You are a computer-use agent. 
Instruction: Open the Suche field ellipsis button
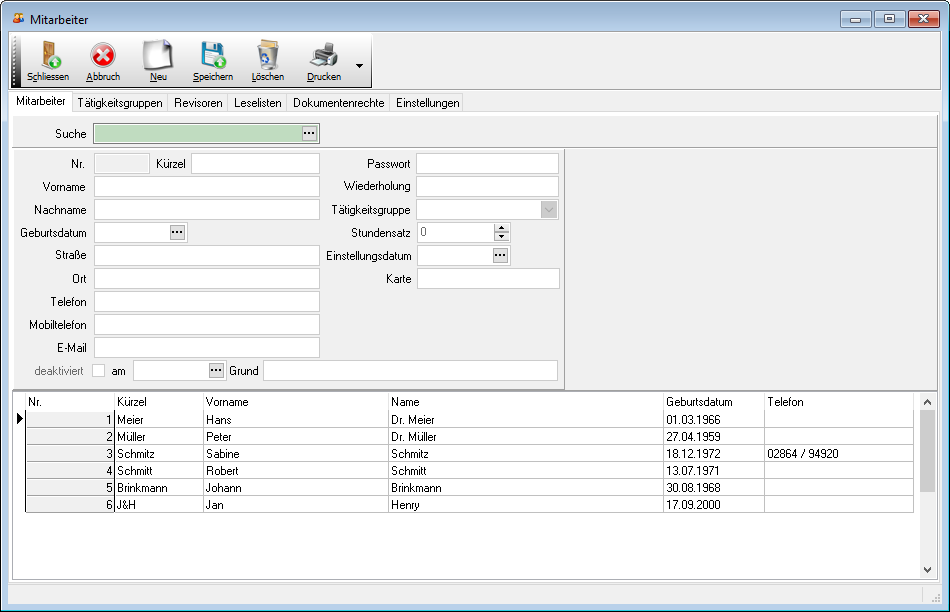tap(309, 133)
